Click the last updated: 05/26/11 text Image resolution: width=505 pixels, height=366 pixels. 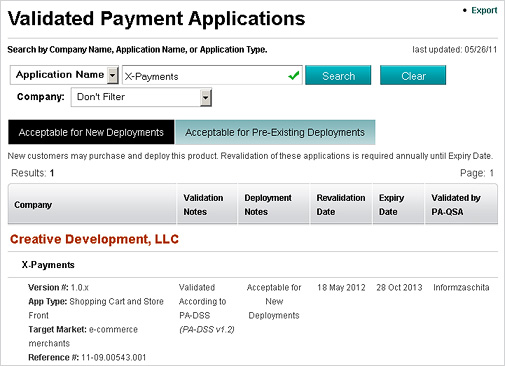point(455,50)
